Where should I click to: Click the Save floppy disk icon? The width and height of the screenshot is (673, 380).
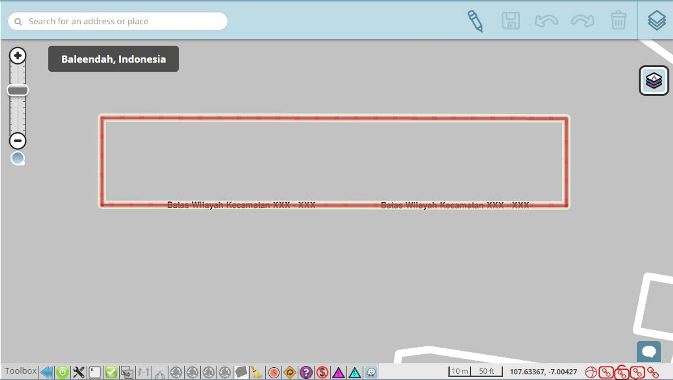(511, 21)
